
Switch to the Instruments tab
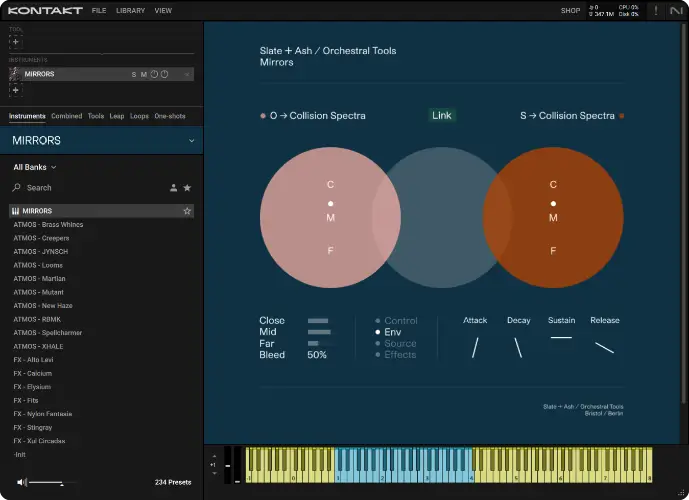[27, 116]
